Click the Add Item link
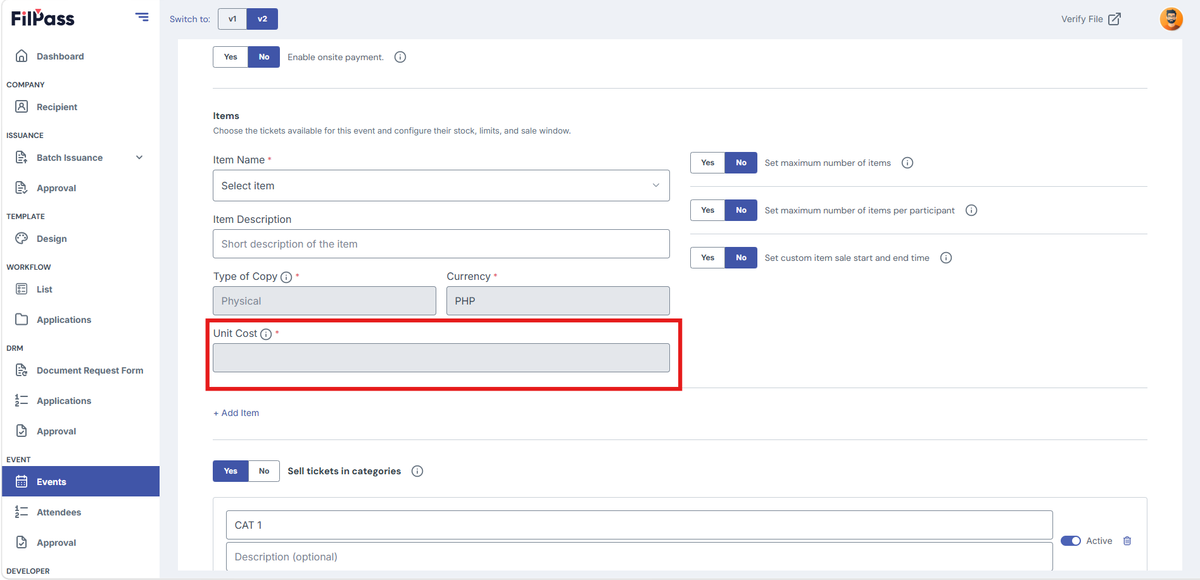Viewport: 1200px width, 580px height. (x=236, y=413)
